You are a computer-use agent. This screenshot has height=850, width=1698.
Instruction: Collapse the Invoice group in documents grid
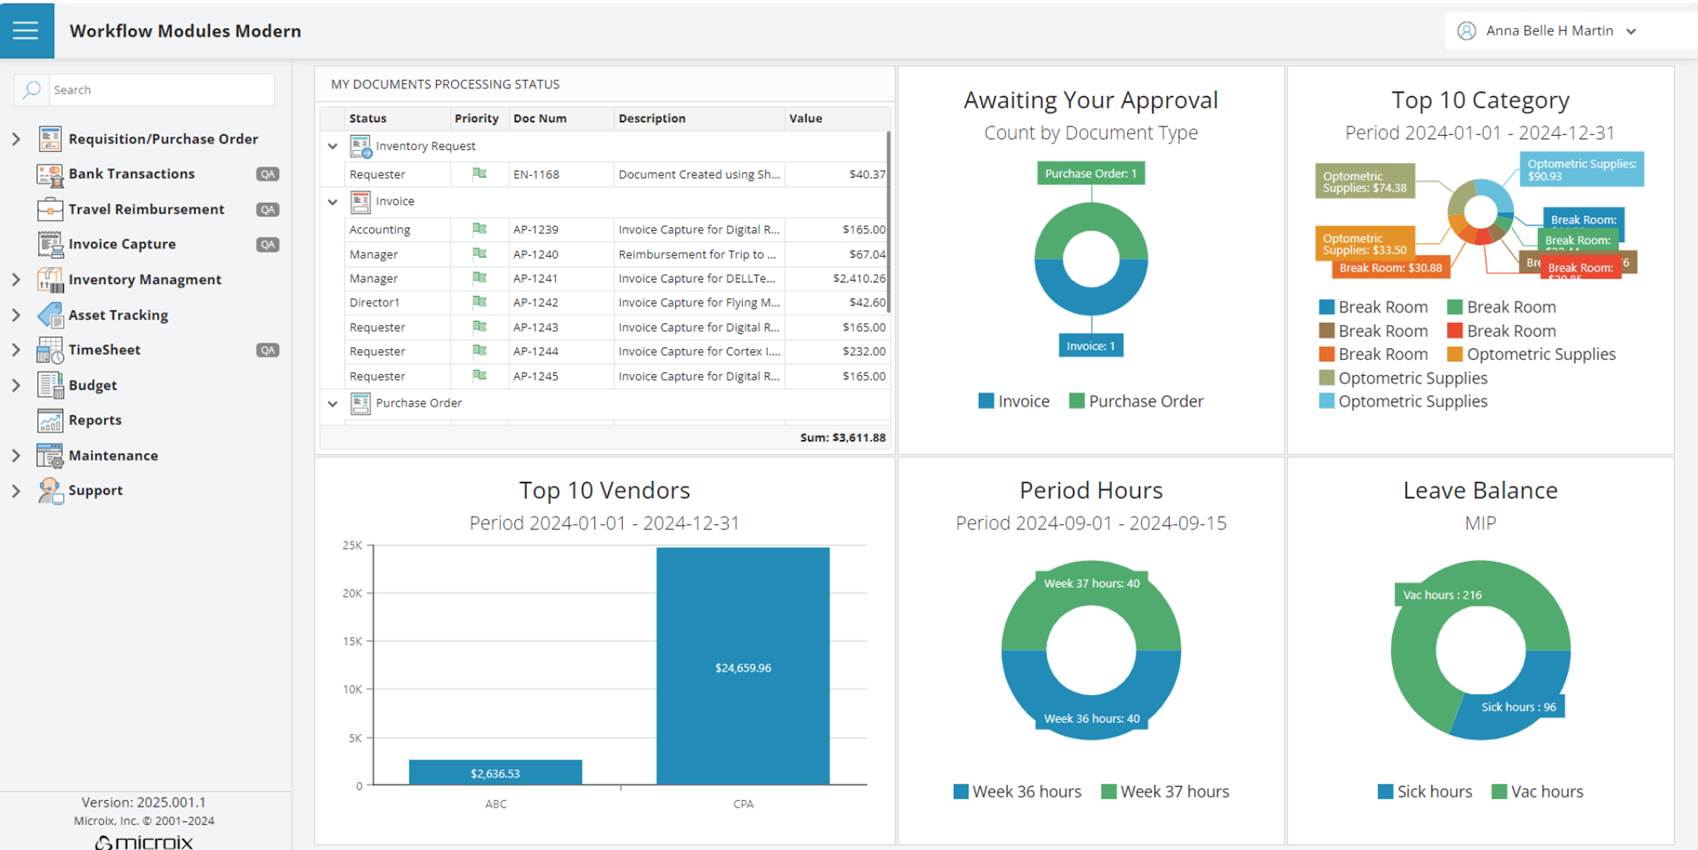click(333, 202)
